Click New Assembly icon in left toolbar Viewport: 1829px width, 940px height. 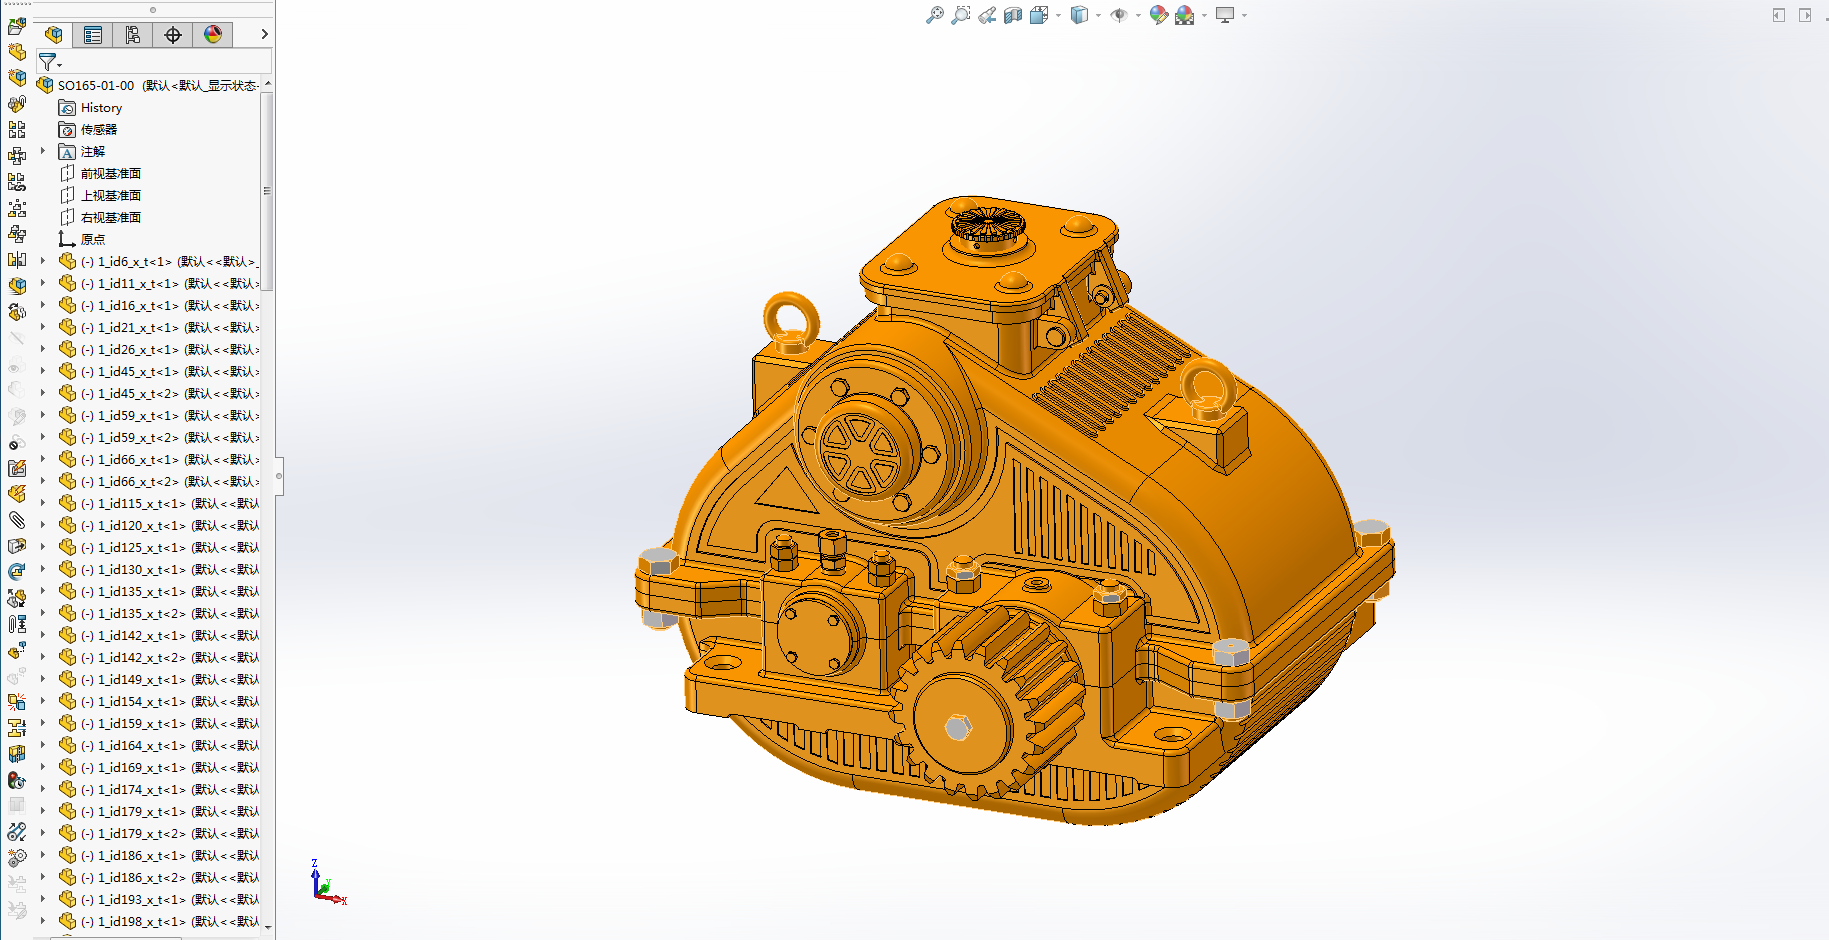(17, 78)
